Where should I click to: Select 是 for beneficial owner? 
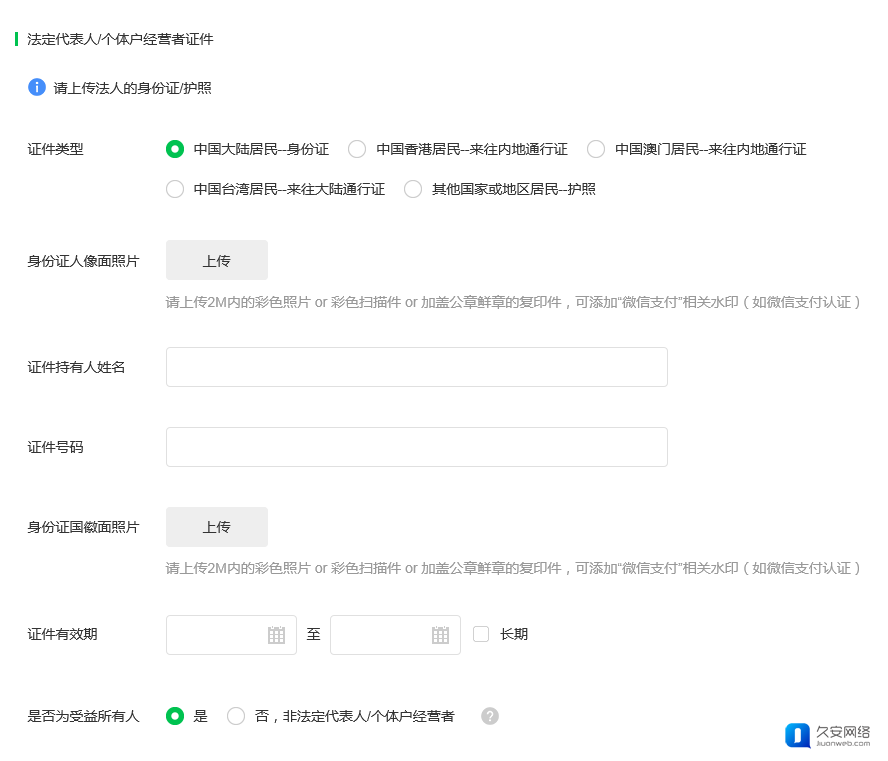pos(175,716)
